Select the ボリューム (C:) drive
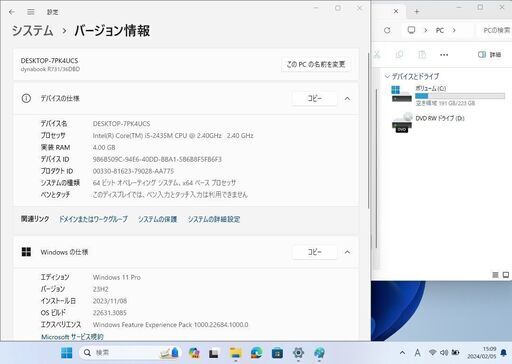512x364 pixels. click(x=448, y=95)
